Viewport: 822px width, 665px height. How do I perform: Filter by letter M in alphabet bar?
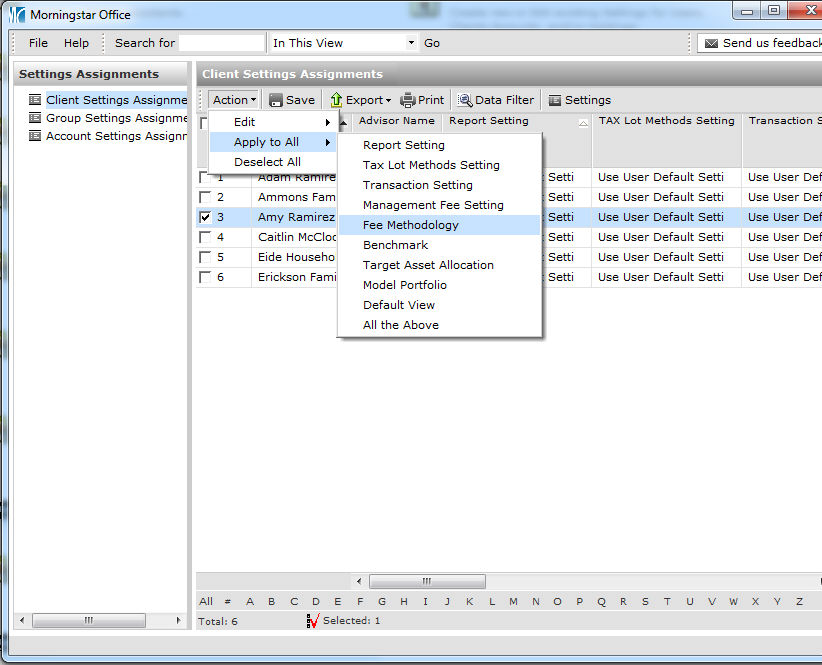513,601
